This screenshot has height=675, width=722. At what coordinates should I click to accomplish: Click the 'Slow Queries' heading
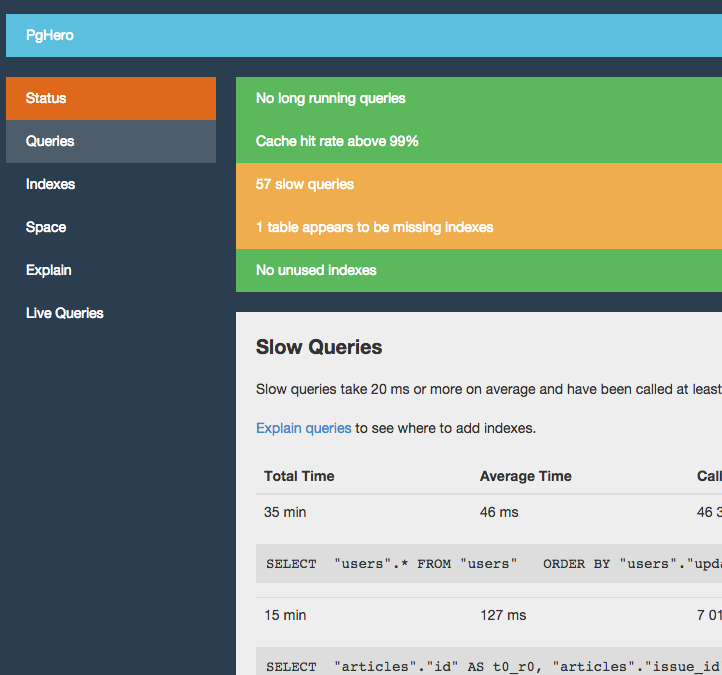tap(319, 347)
